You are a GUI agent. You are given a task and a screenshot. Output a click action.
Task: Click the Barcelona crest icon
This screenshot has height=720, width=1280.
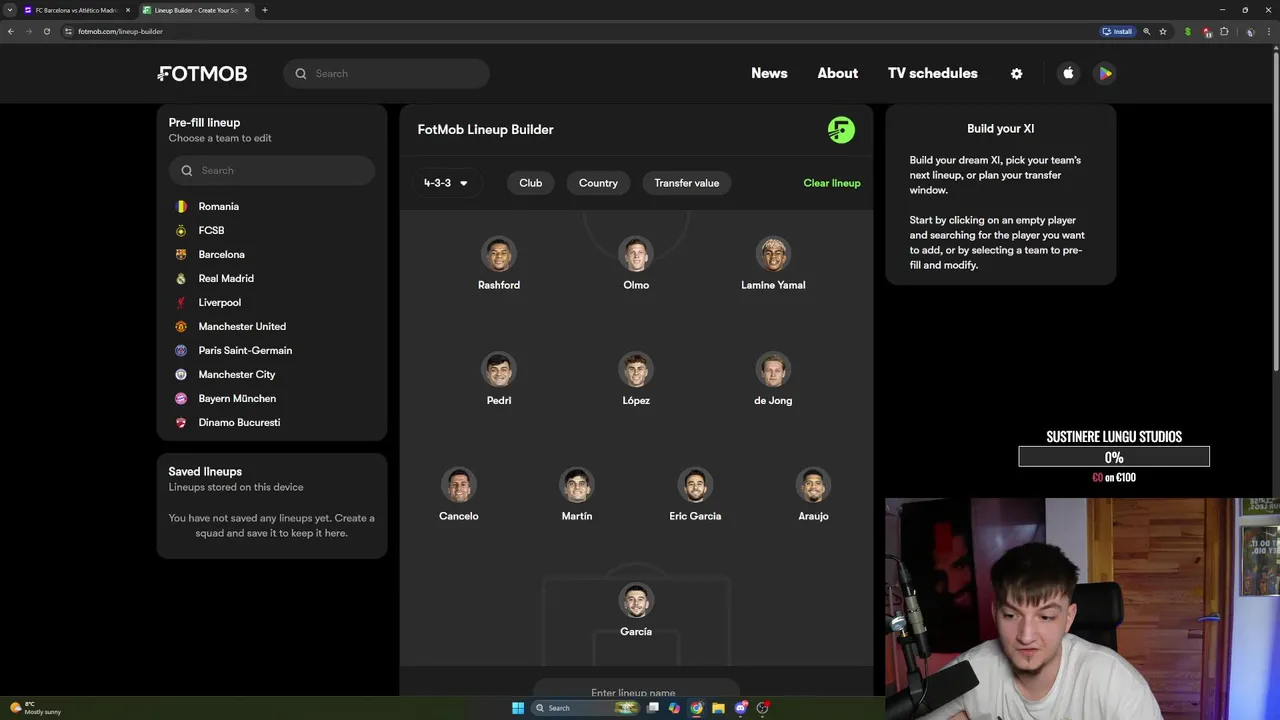181,254
